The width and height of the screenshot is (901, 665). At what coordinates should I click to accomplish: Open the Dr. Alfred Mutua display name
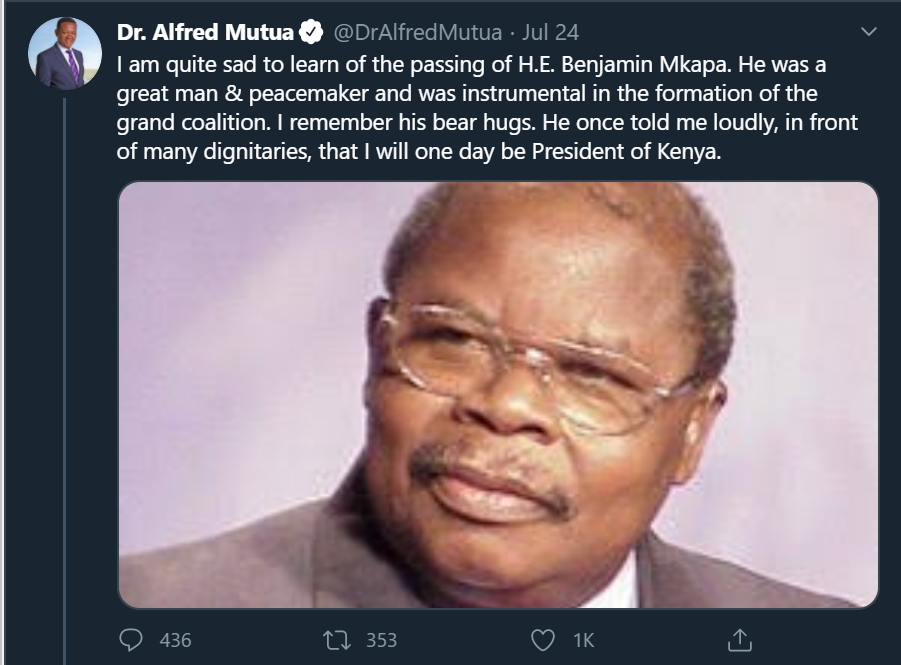205,33
